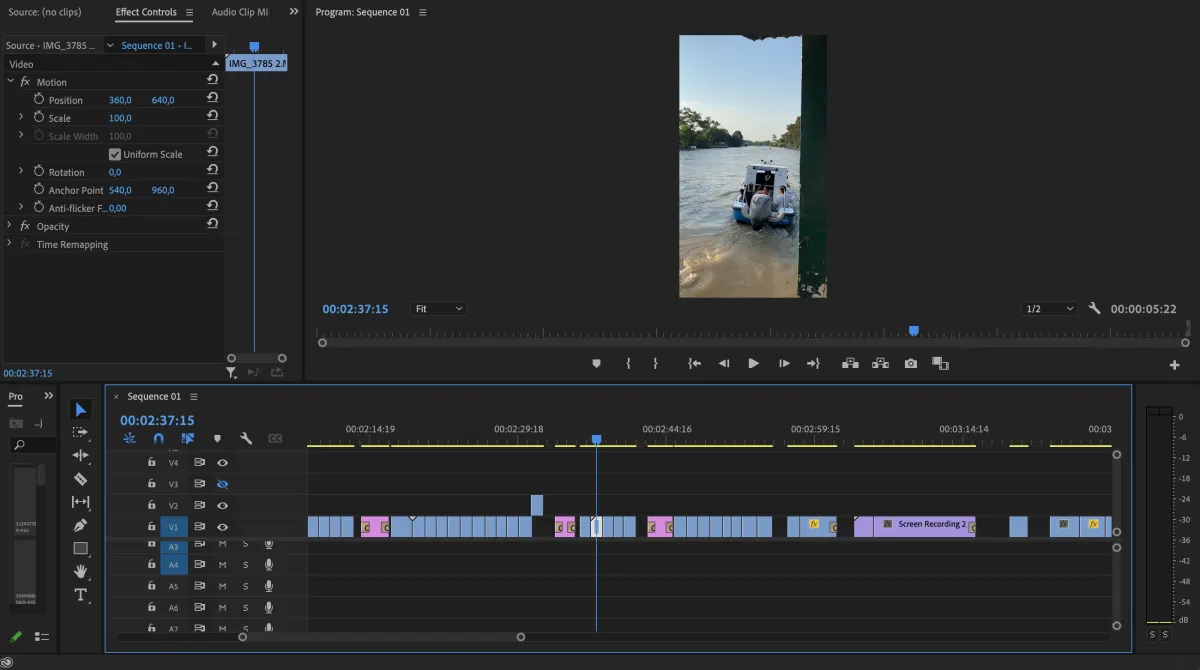Open Comparison View button
Image resolution: width=1200 pixels, height=670 pixels.
(x=940, y=364)
